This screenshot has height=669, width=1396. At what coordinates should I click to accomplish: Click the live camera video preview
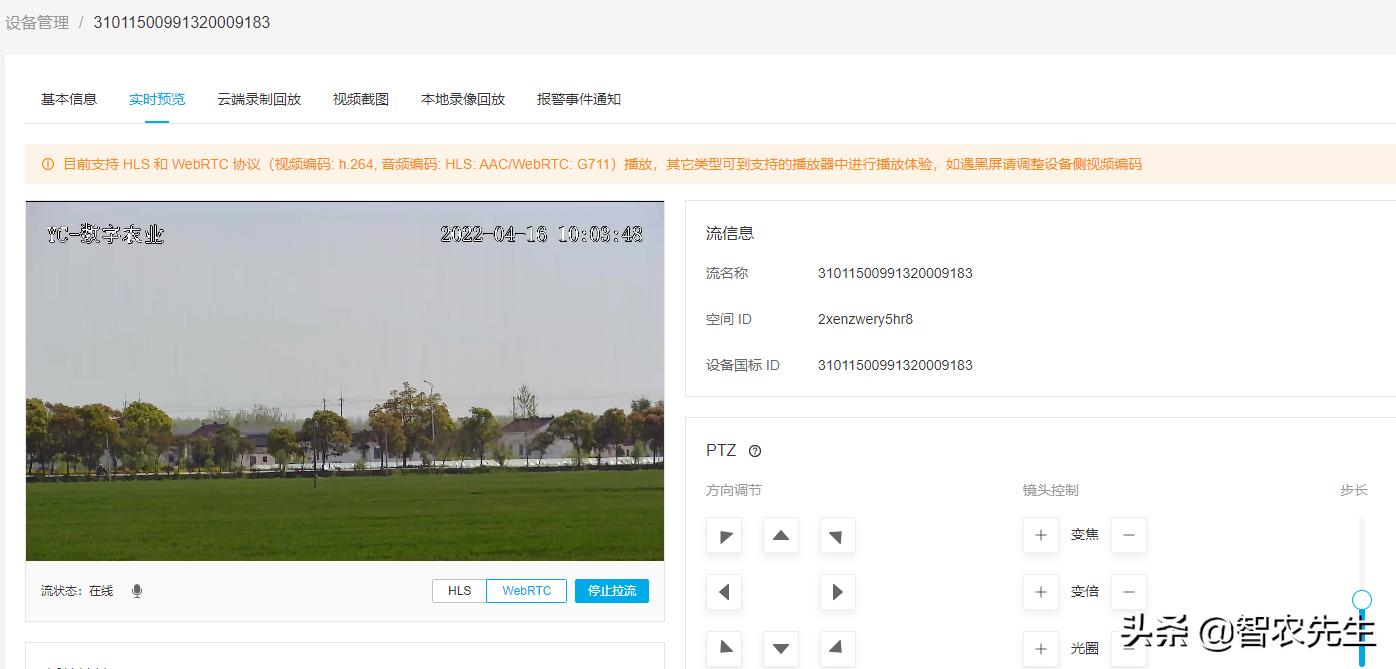344,380
